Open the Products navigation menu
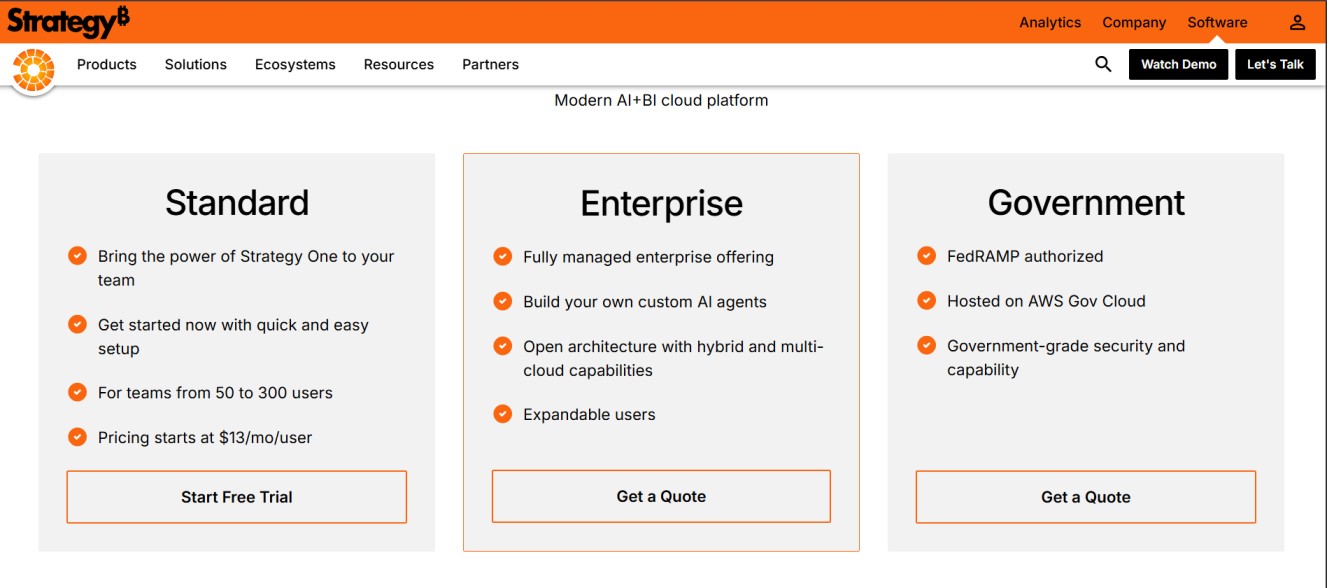 [107, 64]
